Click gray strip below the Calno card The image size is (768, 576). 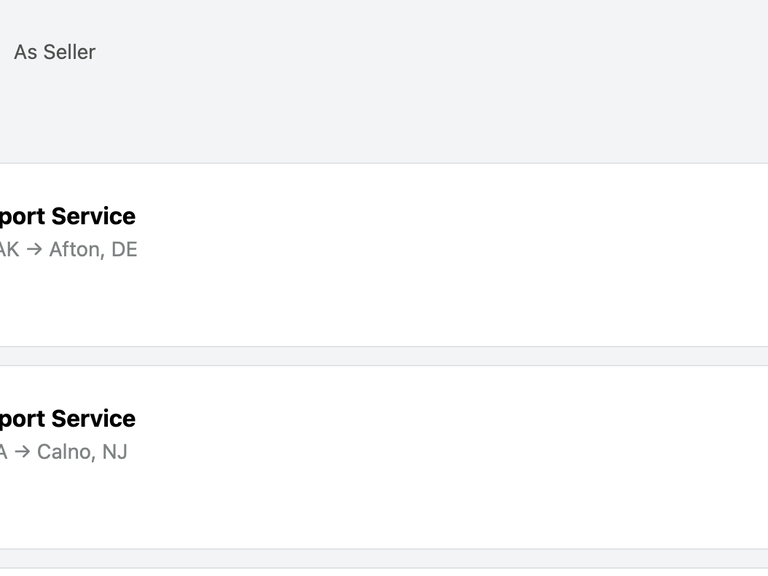384,558
